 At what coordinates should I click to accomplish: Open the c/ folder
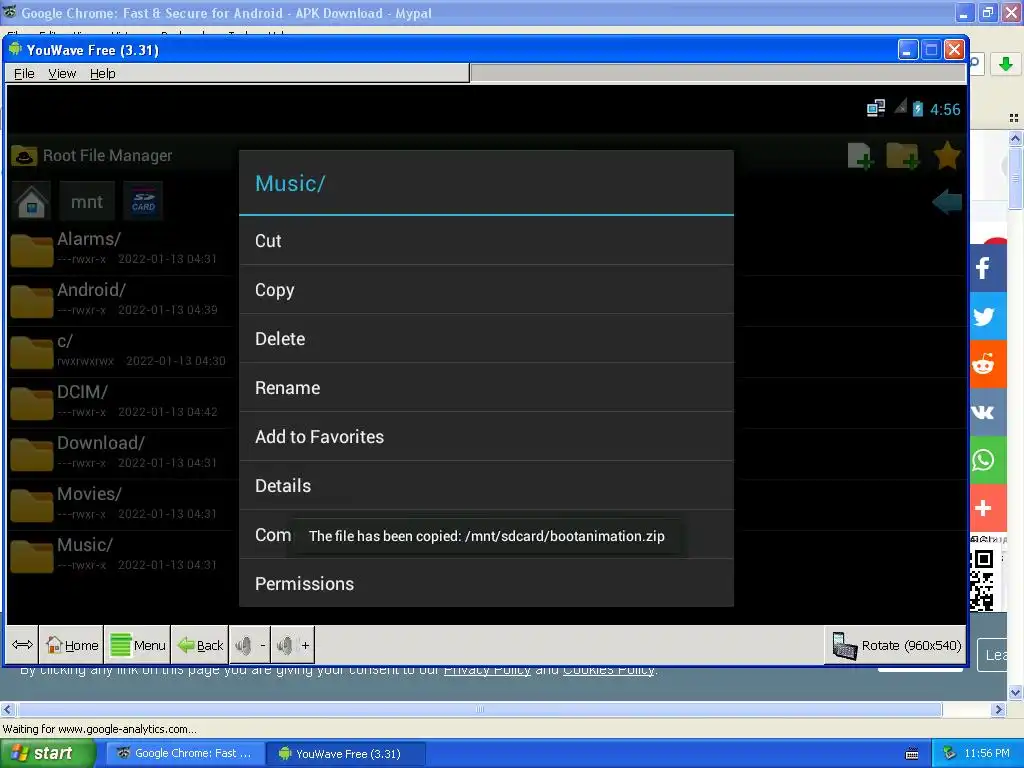[121, 351]
